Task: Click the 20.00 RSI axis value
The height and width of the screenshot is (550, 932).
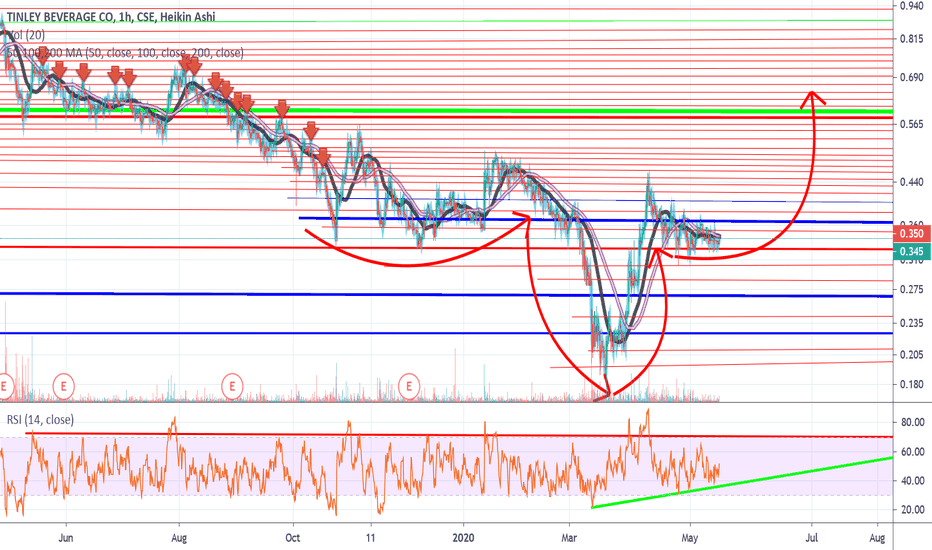Action: point(912,510)
